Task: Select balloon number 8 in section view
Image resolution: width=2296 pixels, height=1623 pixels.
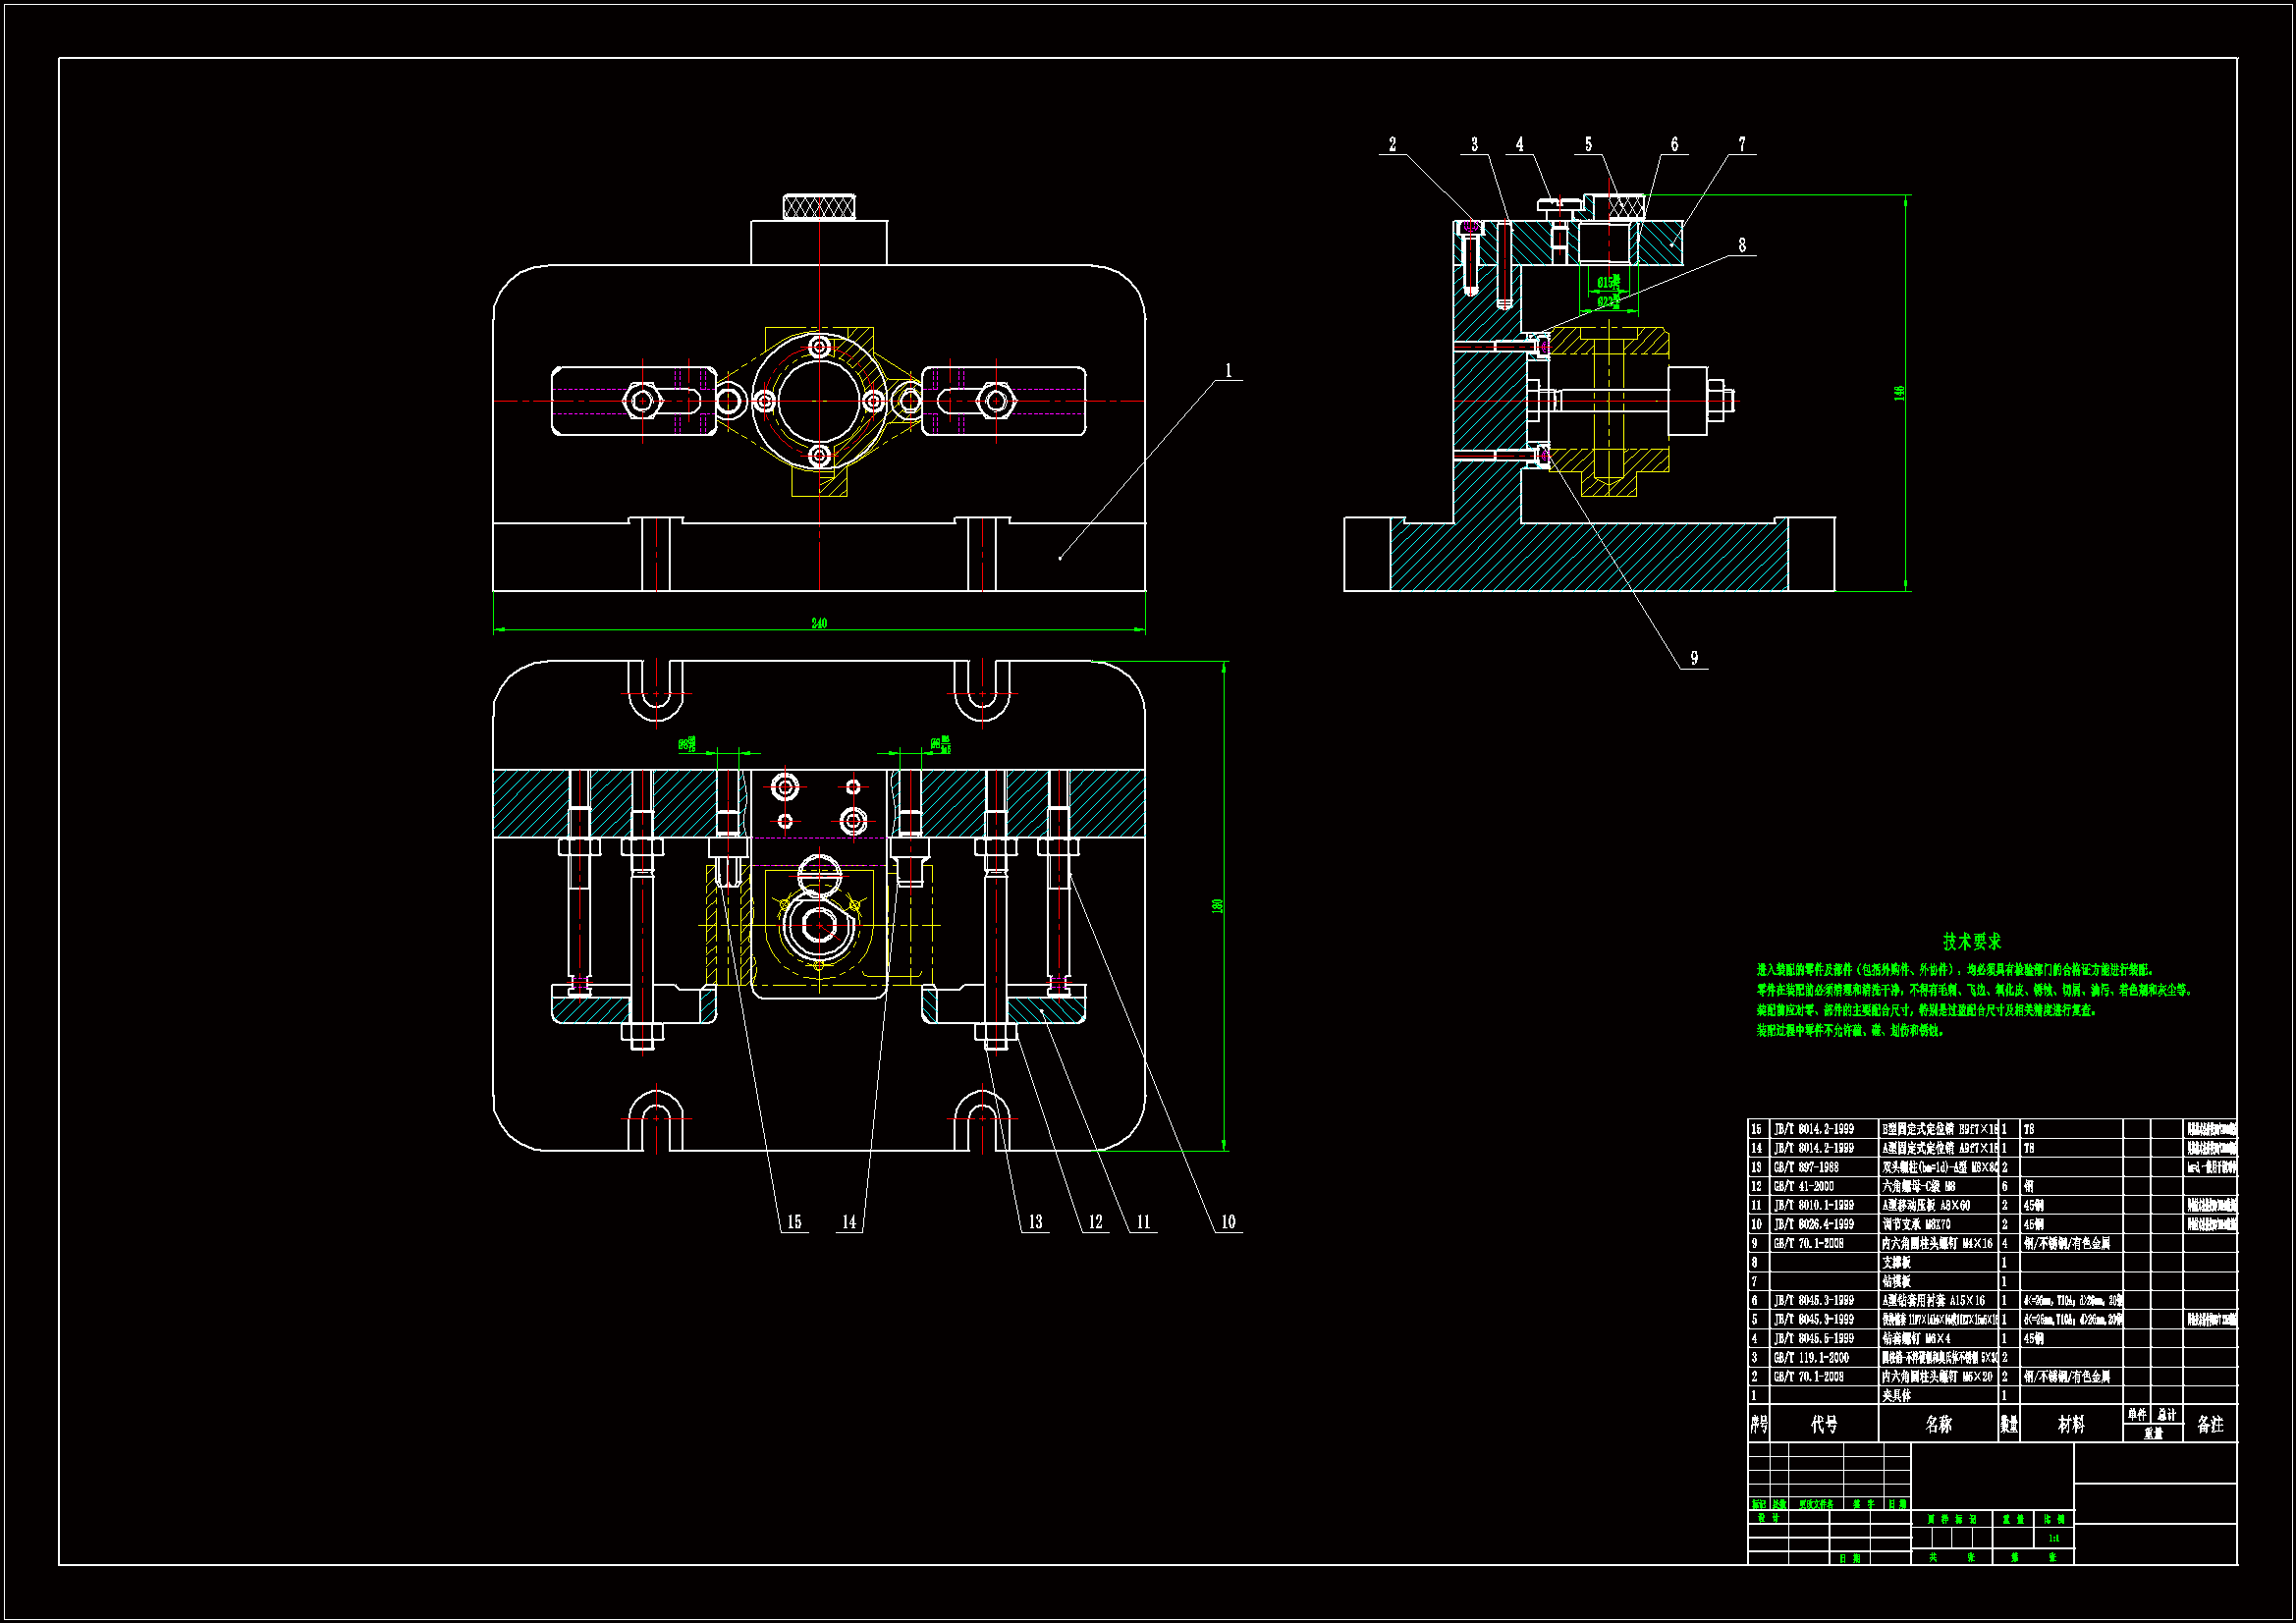Action: (1741, 244)
